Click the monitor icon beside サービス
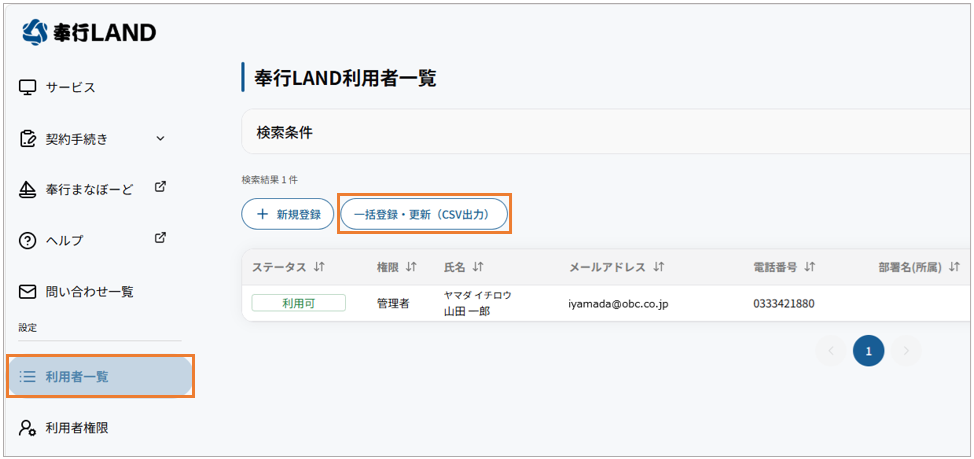 (x=27, y=88)
